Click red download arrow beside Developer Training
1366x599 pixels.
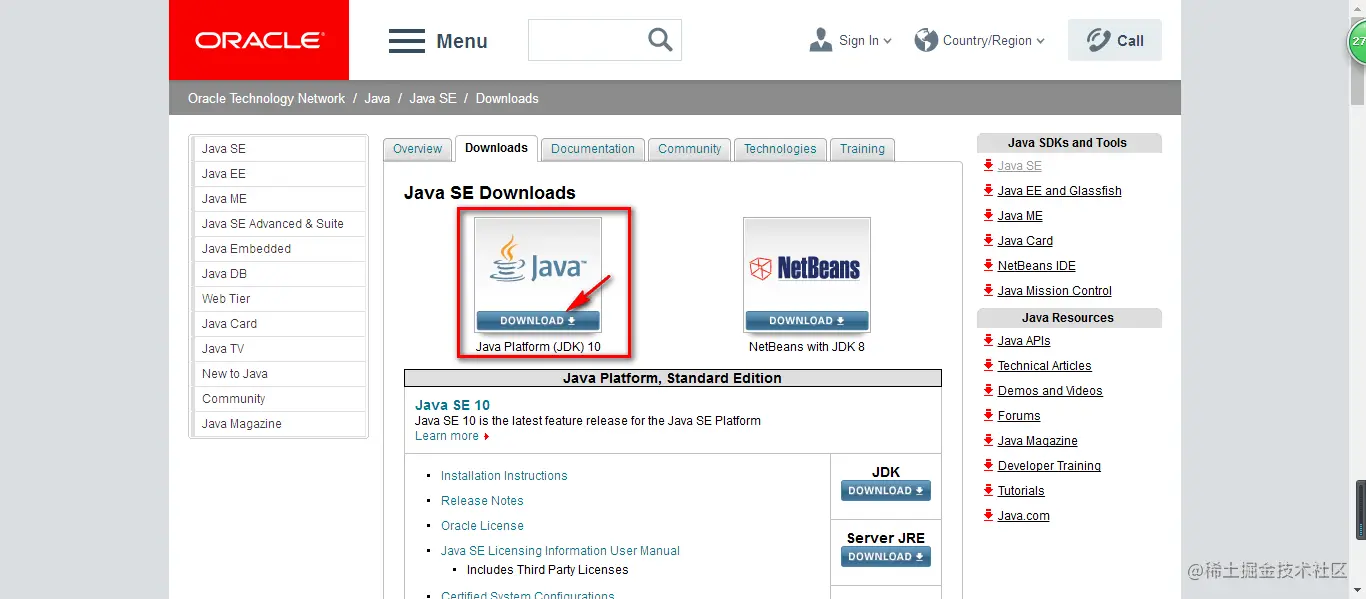[988, 465]
